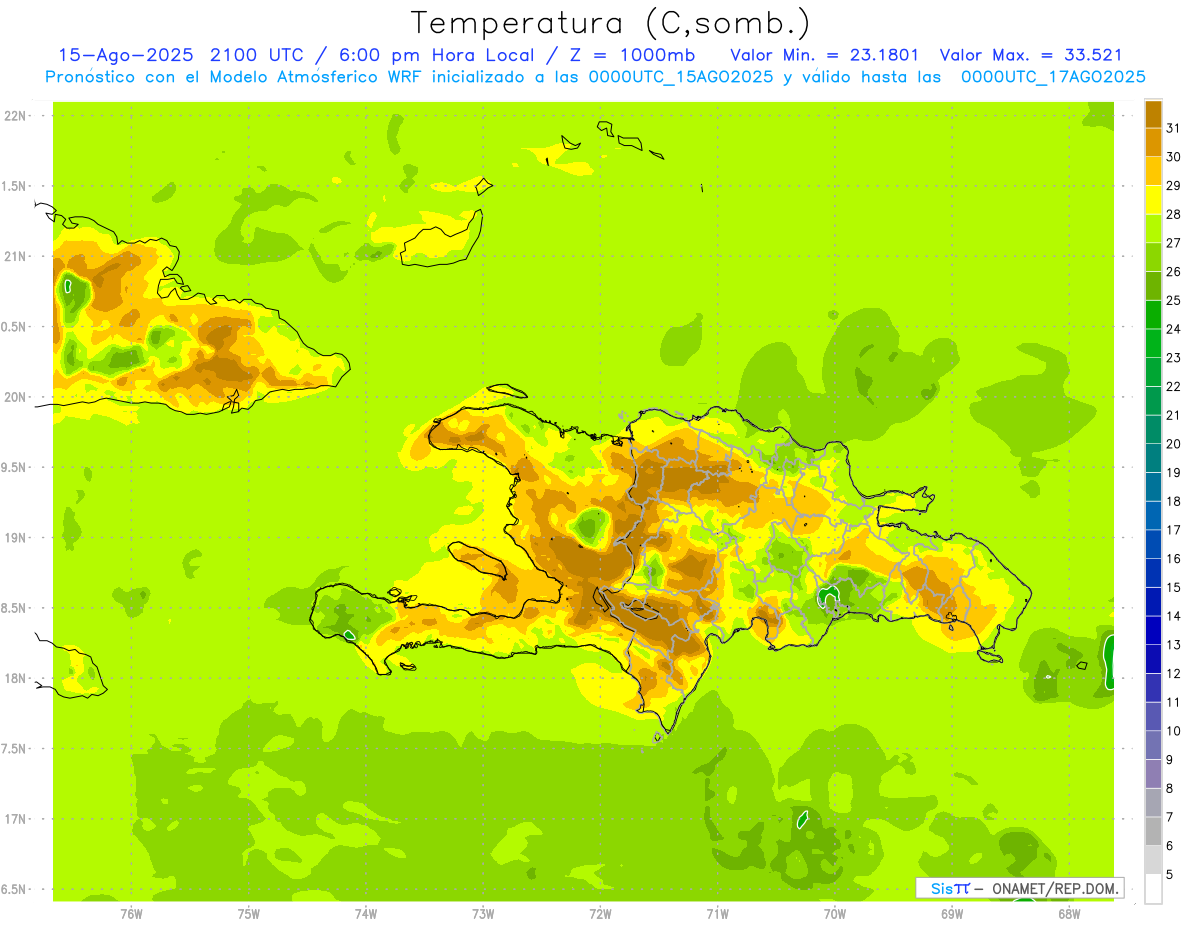Click the legend value '28' on colorbar
1200x927 pixels.
[x=1173, y=214]
